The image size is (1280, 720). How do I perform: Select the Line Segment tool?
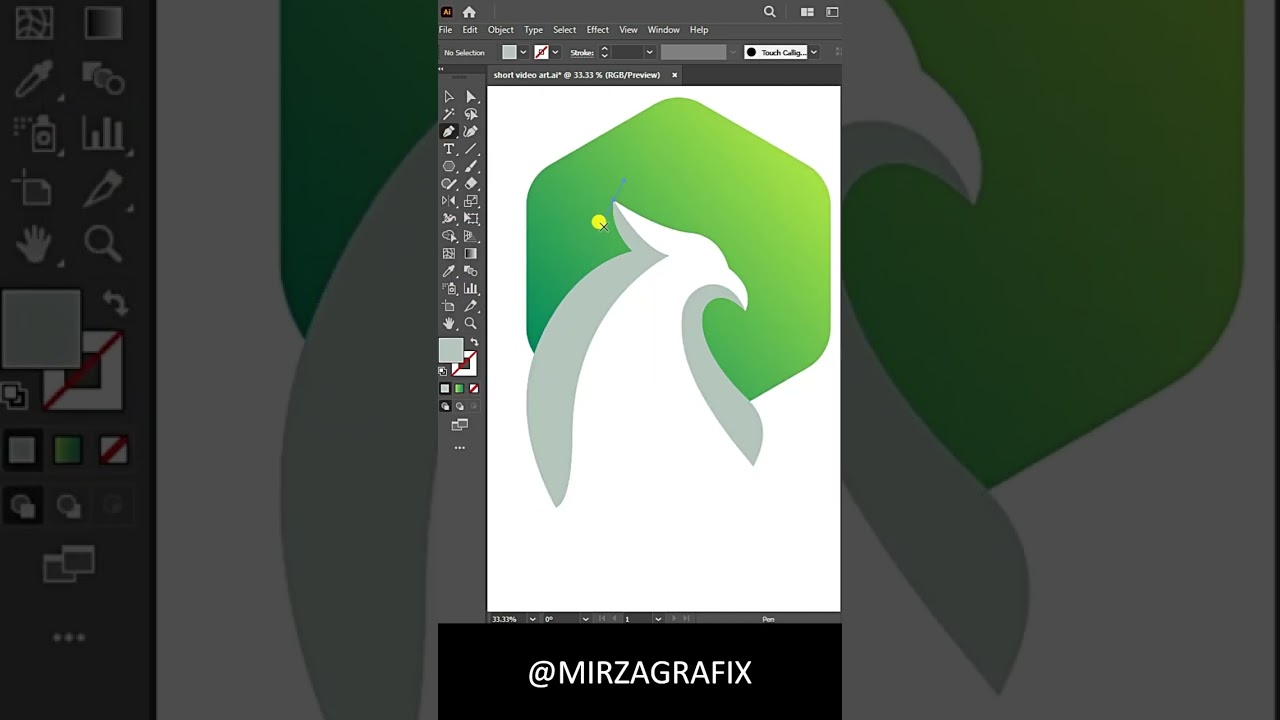tap(471, 149)
